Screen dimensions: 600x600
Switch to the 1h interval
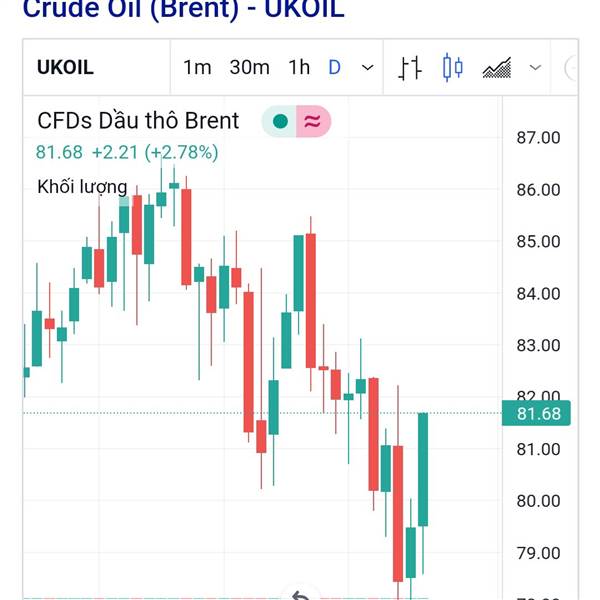(299, 67)
